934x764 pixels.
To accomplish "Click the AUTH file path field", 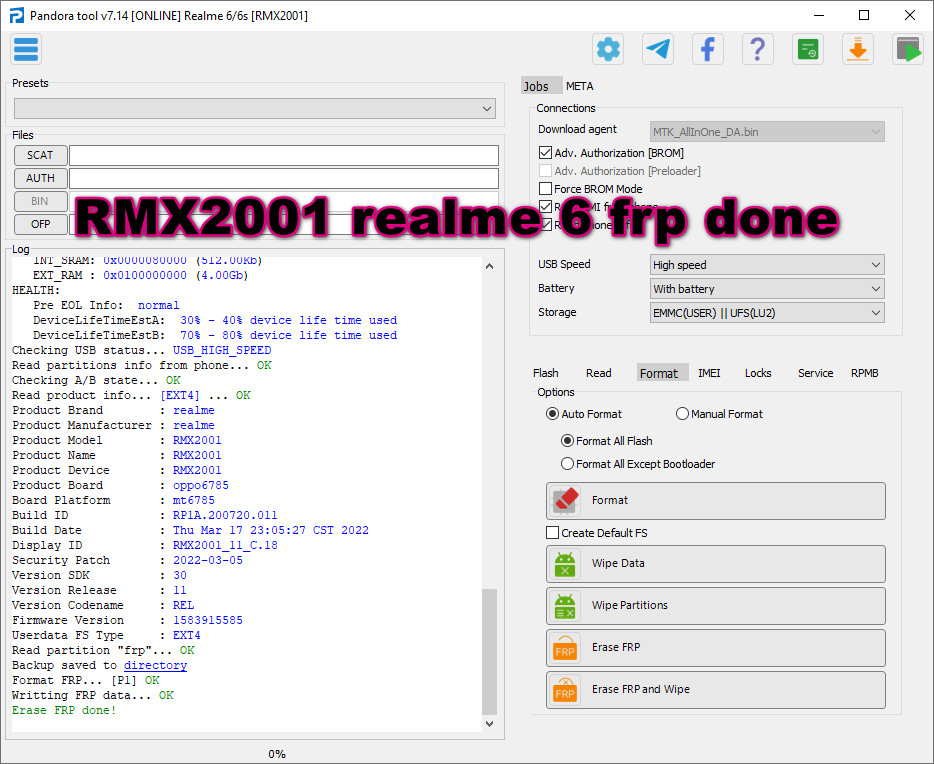I will (284, 179).
